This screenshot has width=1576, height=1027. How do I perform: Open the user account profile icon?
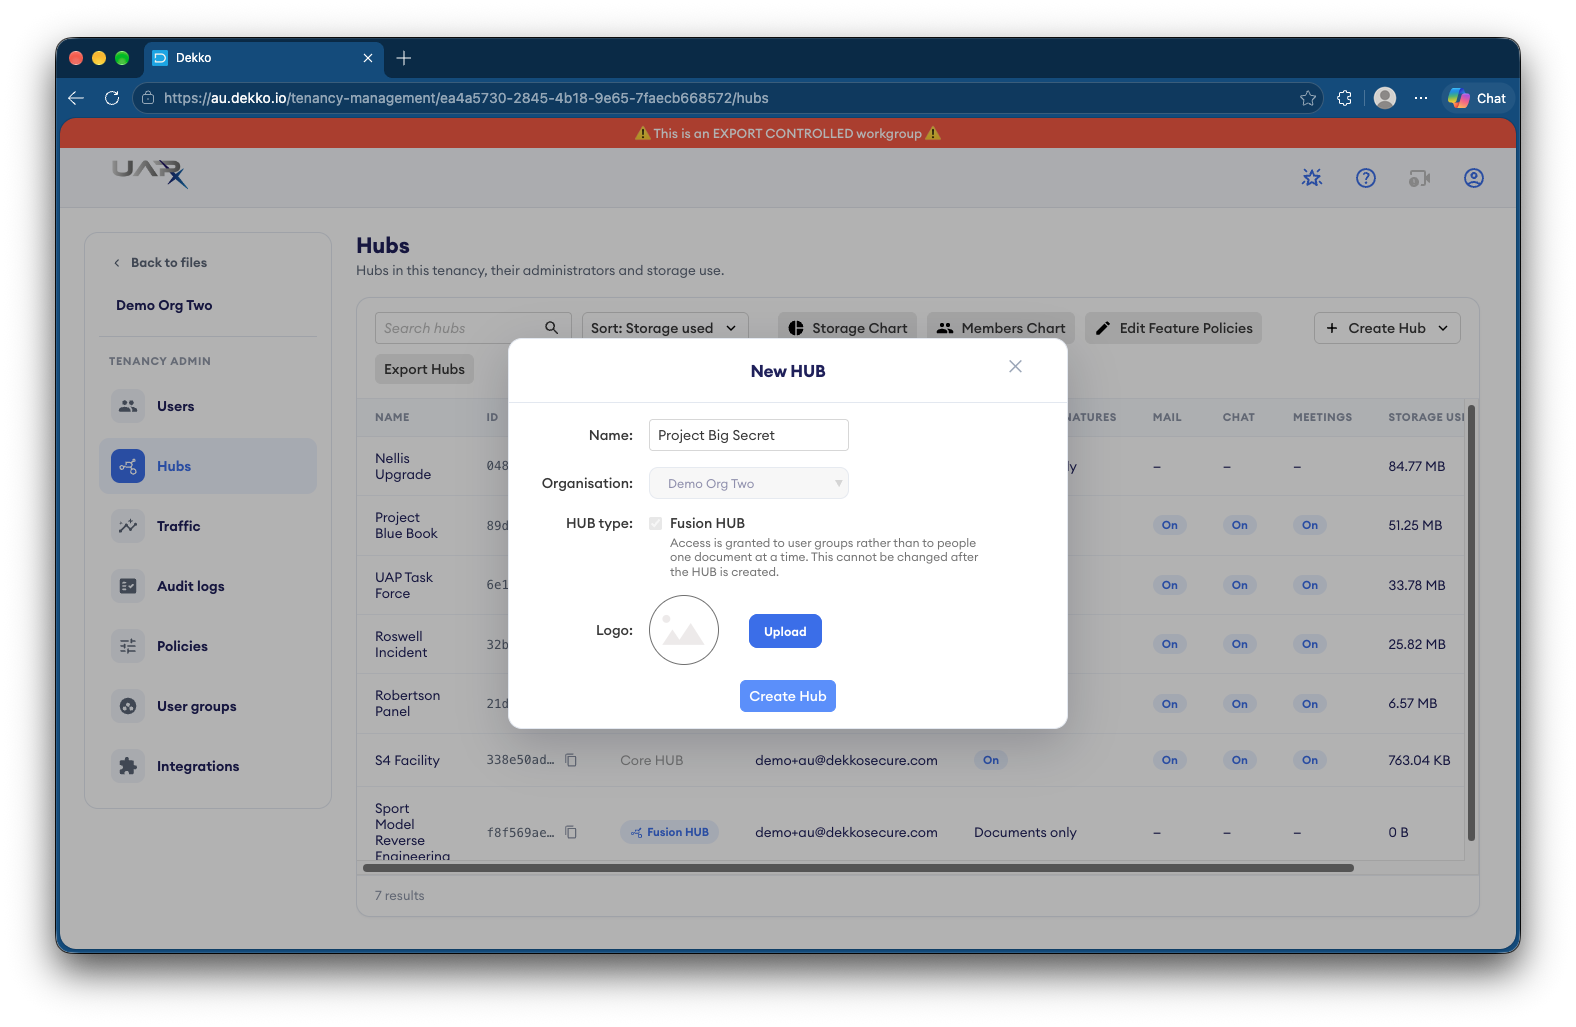(x=1474, y=178)
